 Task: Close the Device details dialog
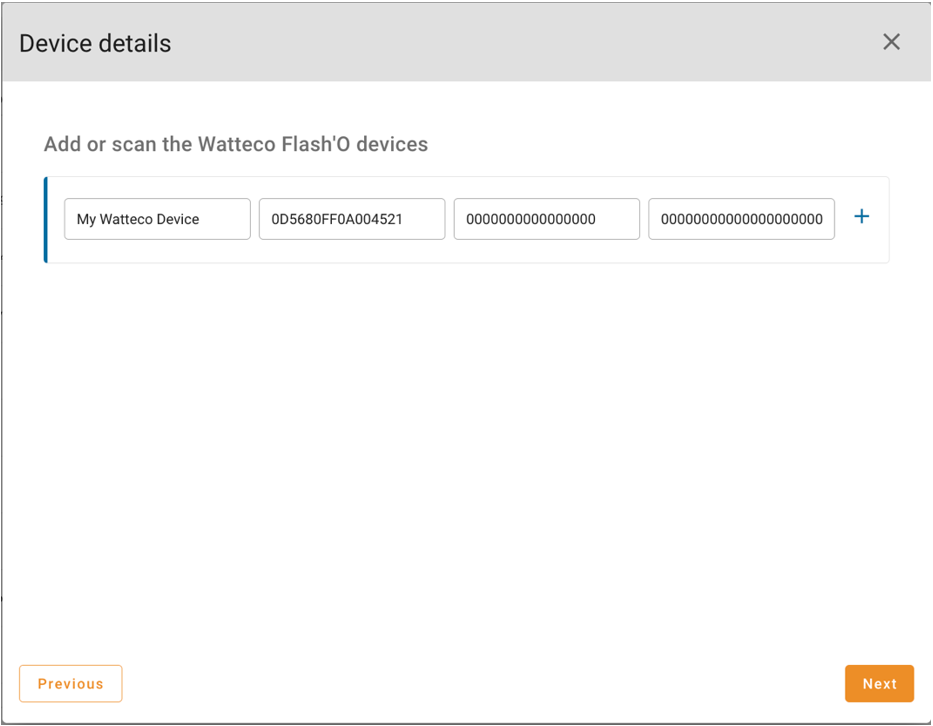point(891,42)
